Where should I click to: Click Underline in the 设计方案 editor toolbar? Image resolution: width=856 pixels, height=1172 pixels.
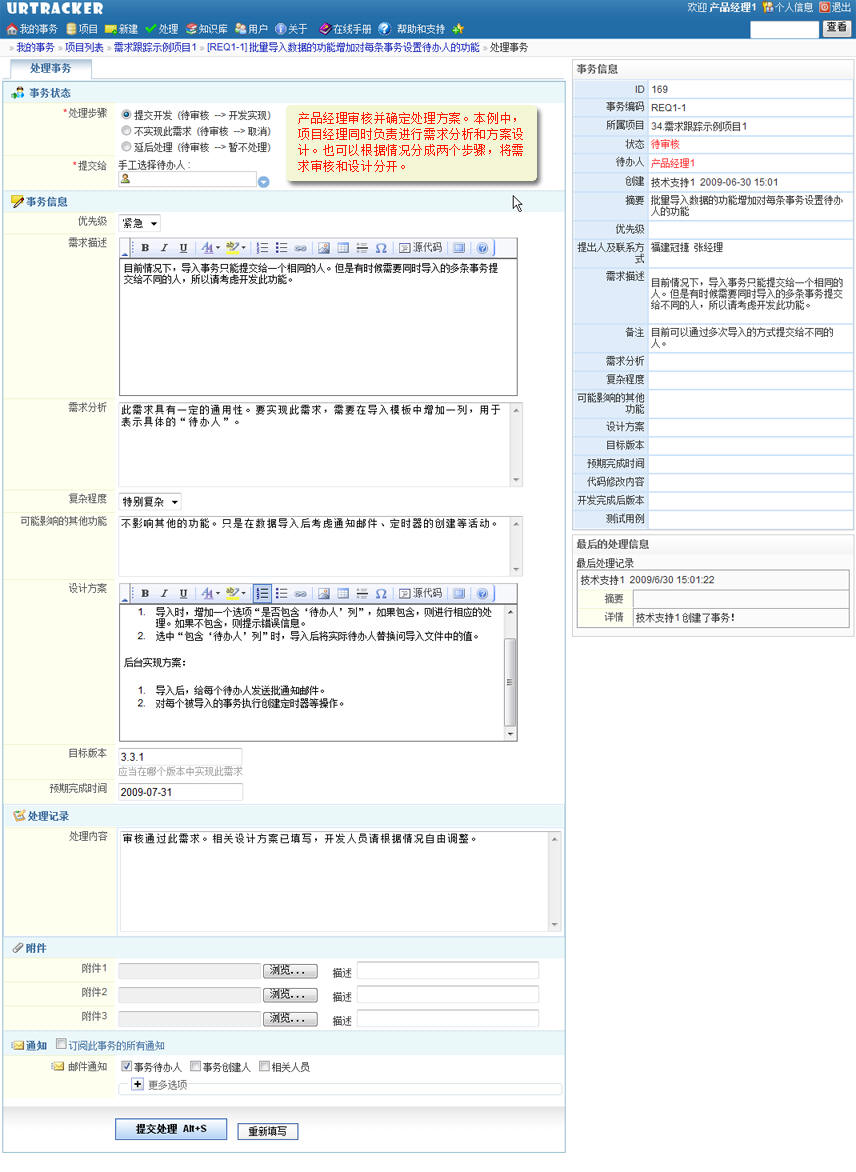pos(183,593)
